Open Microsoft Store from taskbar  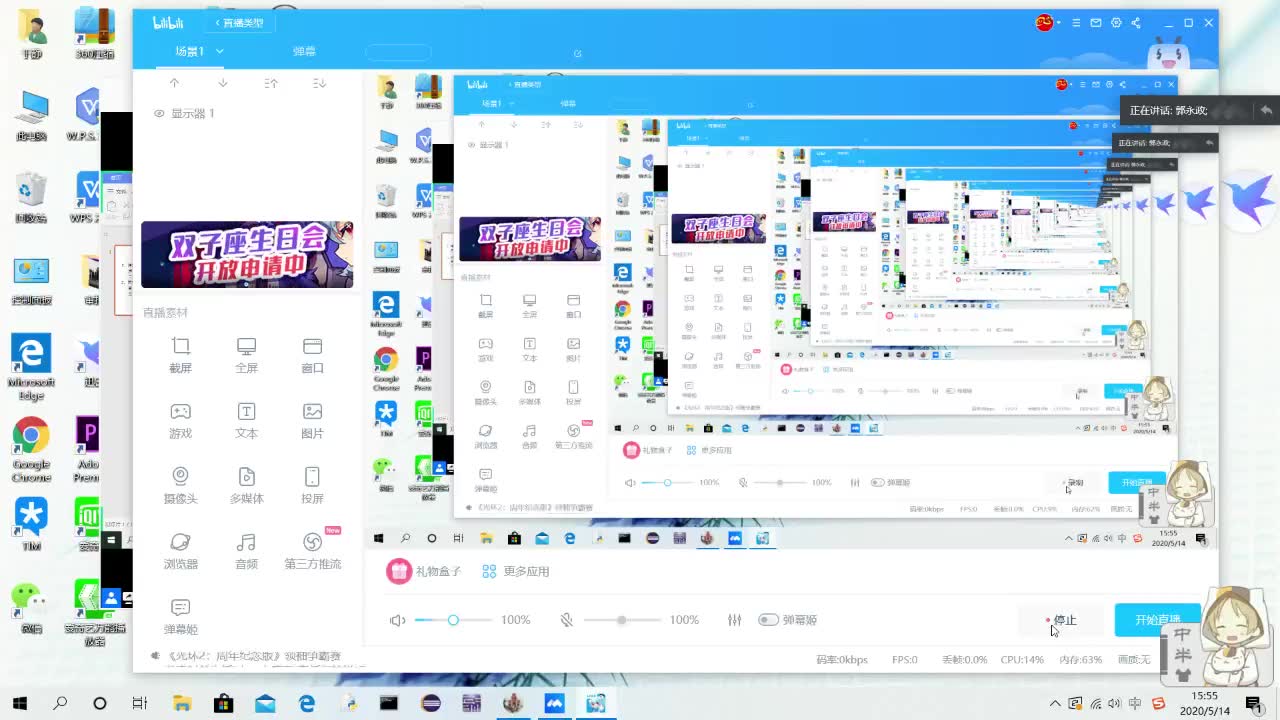[223, 703]
